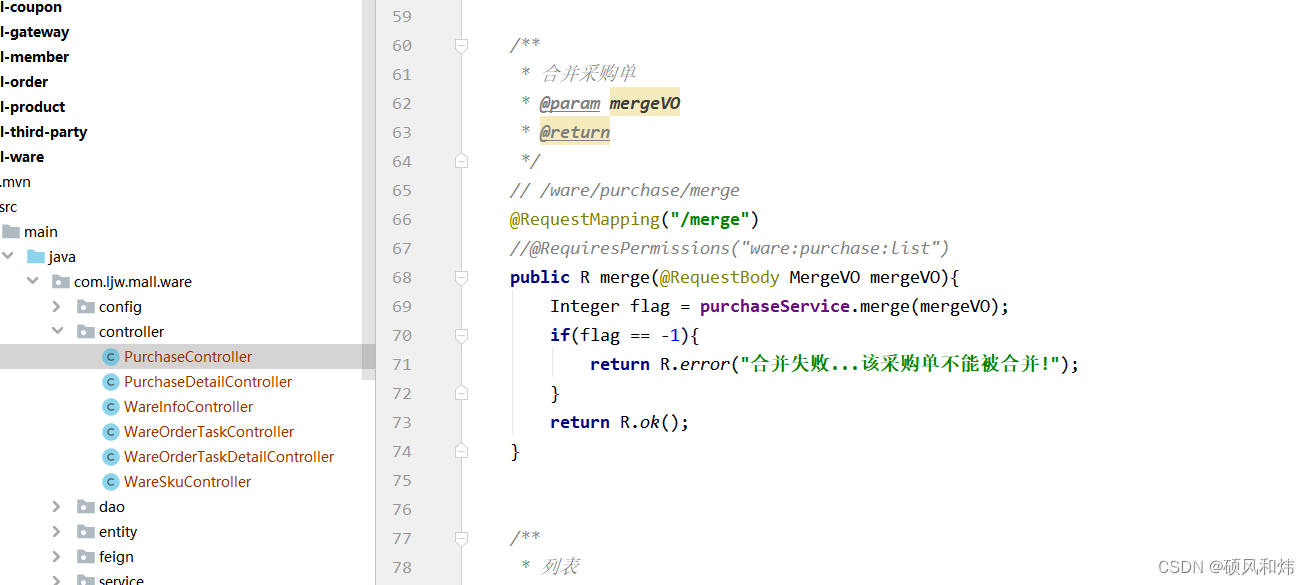Click the com.ljw.mall.ware package icon

pos(61,282)
